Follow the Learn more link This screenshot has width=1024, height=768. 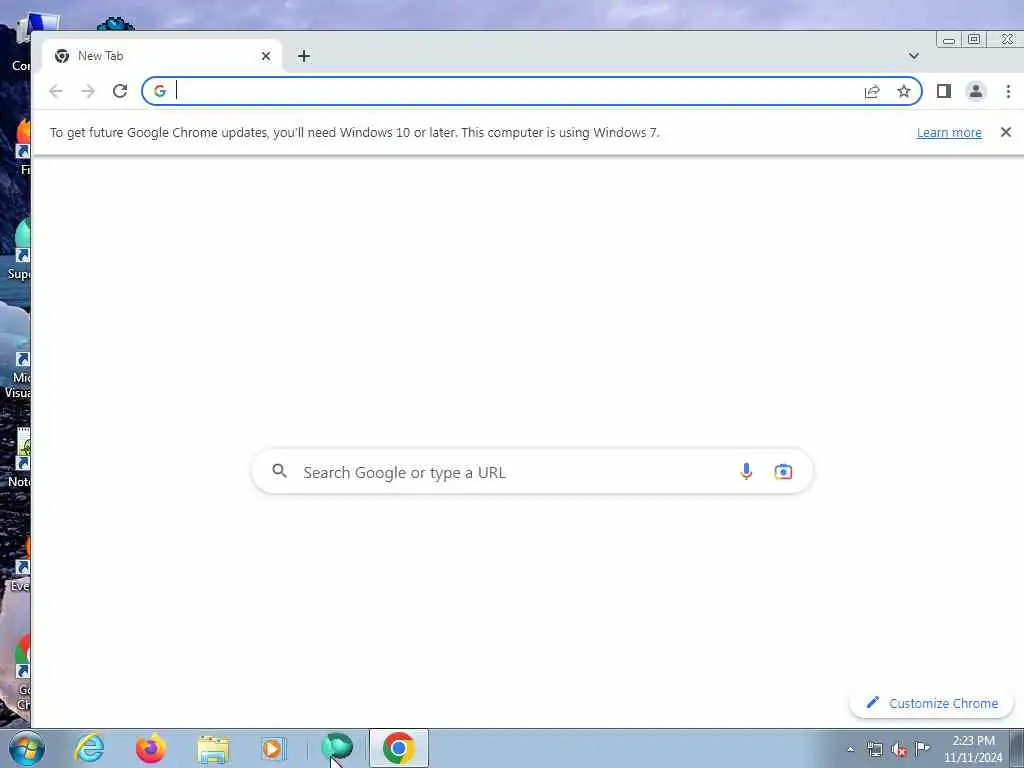(949, 133)
